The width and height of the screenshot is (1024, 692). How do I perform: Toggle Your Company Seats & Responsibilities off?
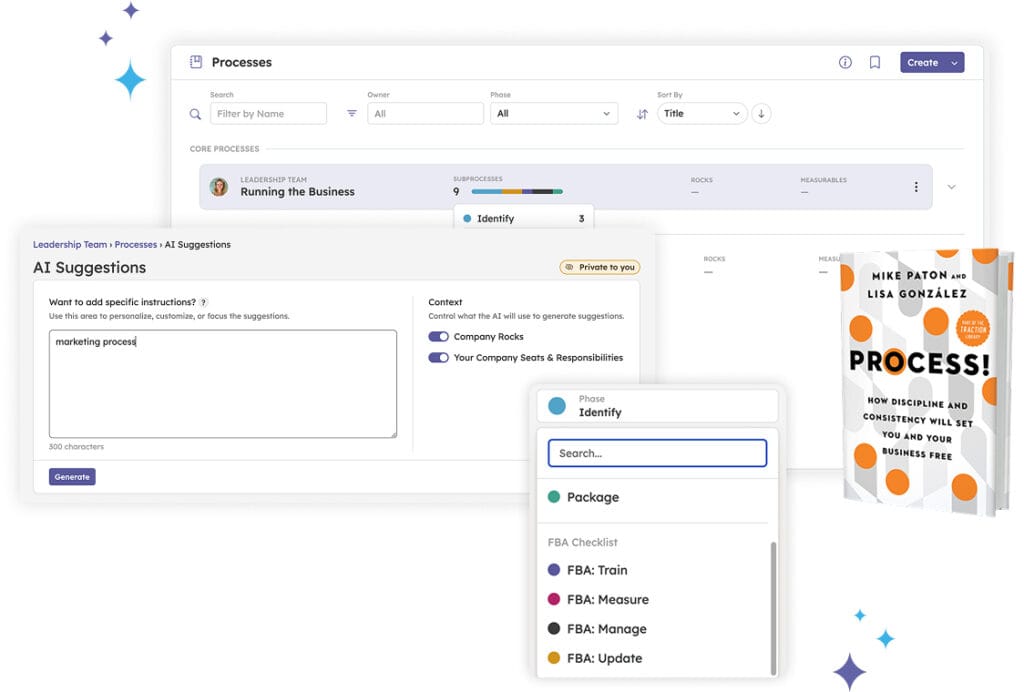point(438,357)
